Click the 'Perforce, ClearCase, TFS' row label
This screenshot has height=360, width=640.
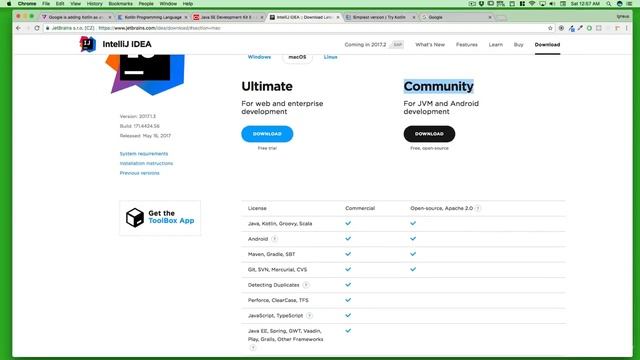coord(278,300)
